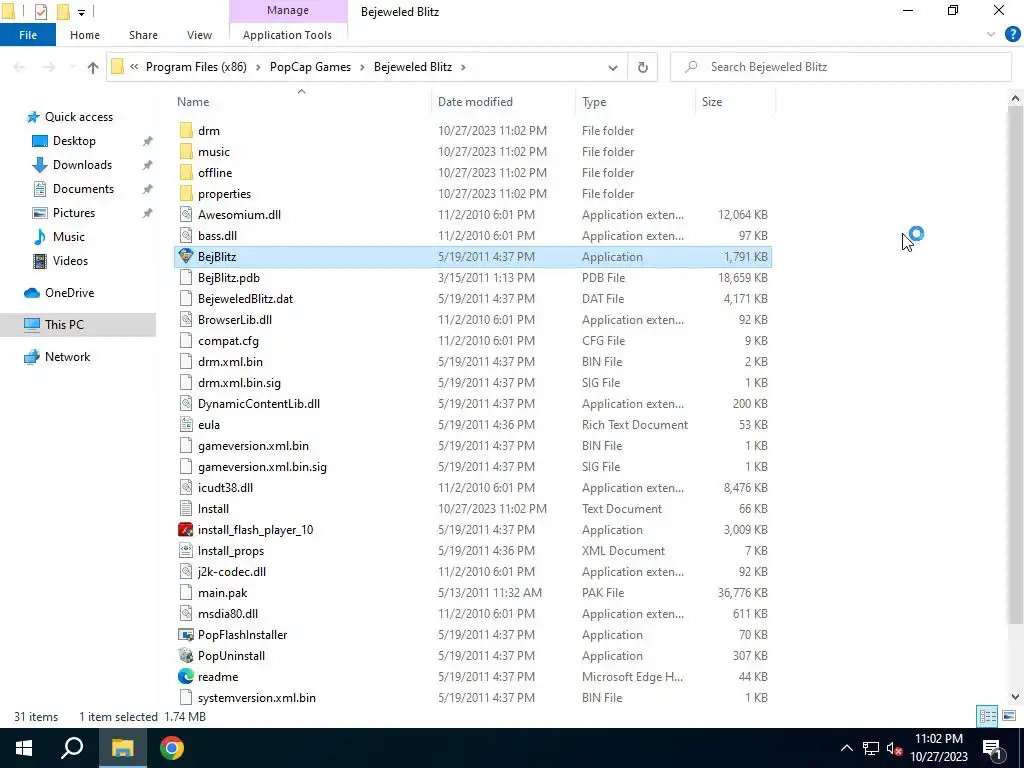Image resolution: width=1024 pixels, height=768 pixels.
Task: Expand breadcrumb chevron after Bejeweled Blitz
Action: 464,67
